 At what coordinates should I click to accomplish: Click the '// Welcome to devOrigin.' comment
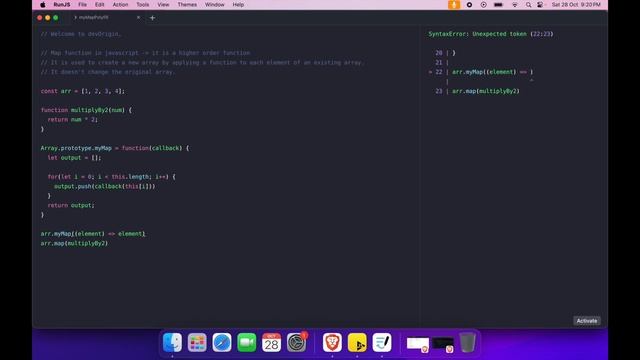81,34
